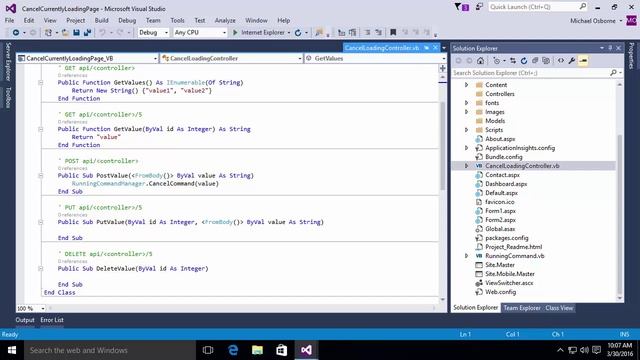Expand the RunningCommand.vb node
Viewport: 640px width, 360px height.
point(467,256)
